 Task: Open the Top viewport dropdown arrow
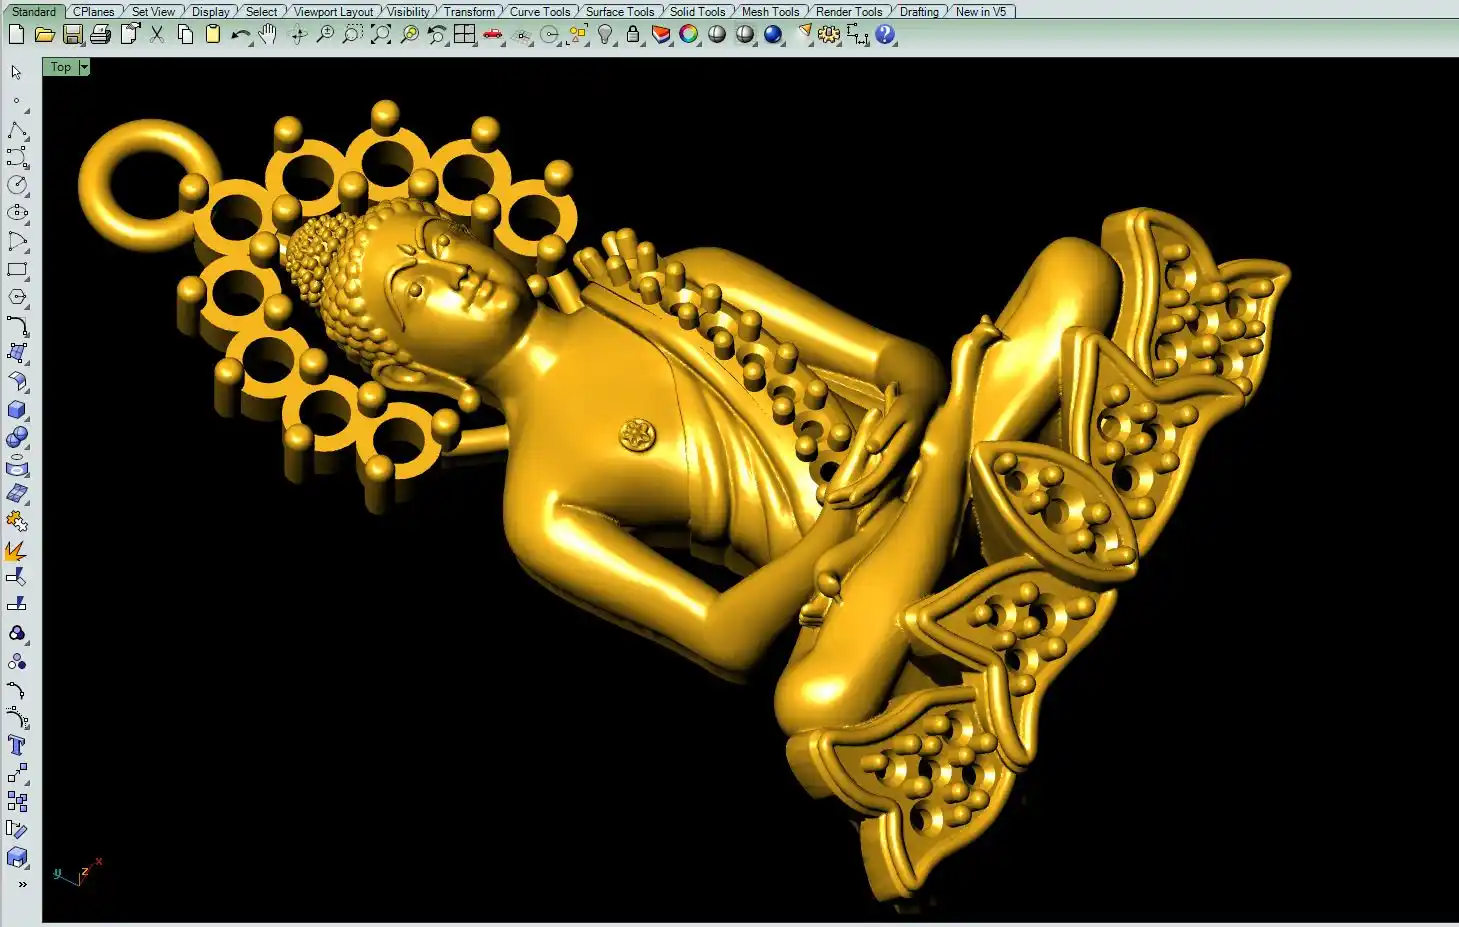tap(84, 67)
